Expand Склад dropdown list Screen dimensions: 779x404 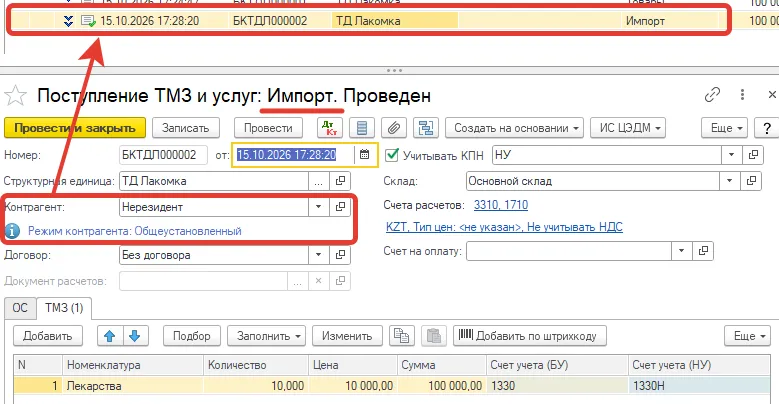click(730, 181)
